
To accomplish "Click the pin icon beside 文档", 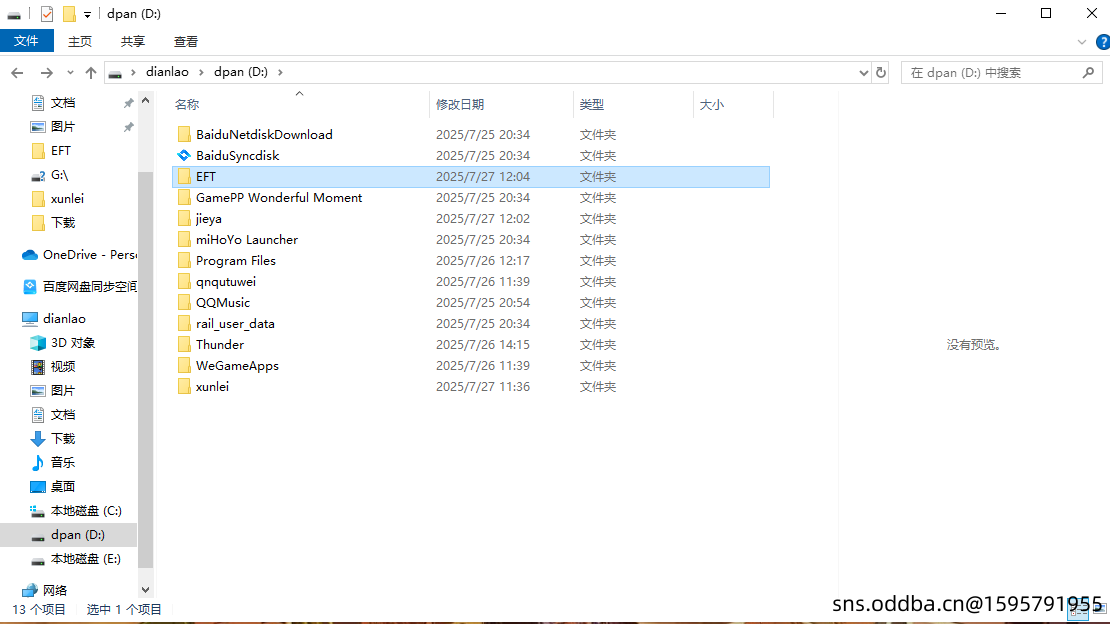I will pos(128,103).
